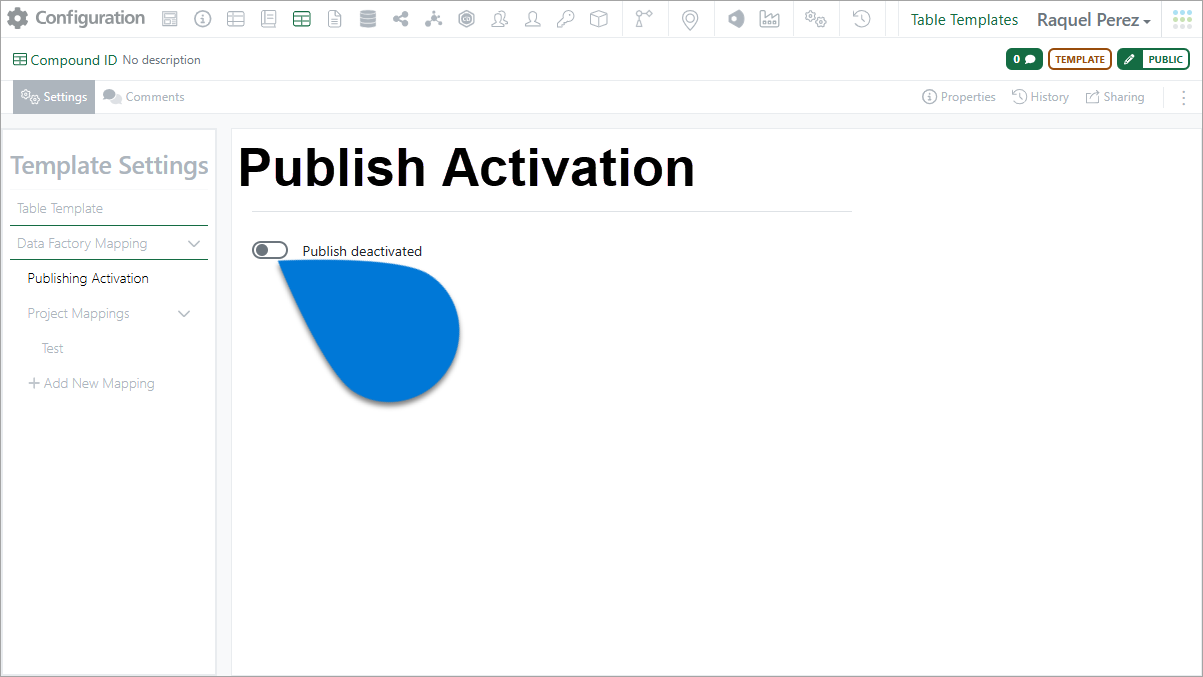Viewport: 1203px width, 677px height.
Task: Toggle the Publish deactivated switch
Action: click(x=270, y=250)
